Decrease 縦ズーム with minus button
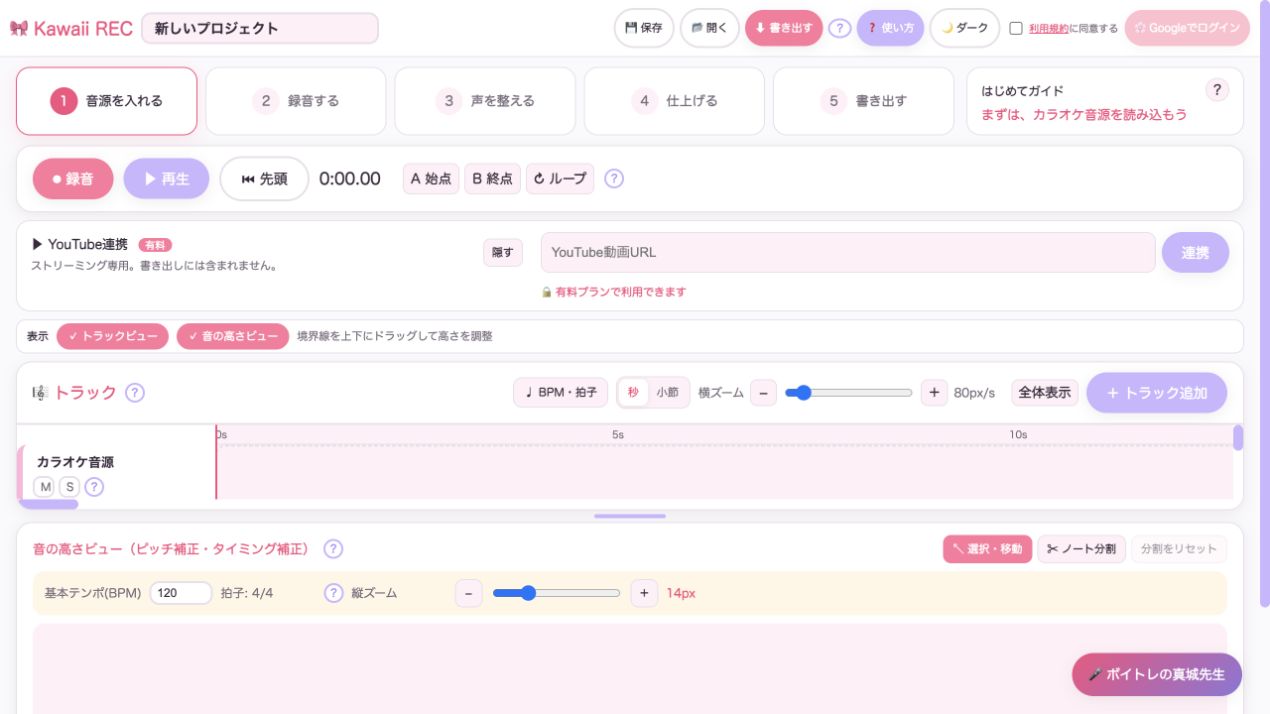 [469, 593]
